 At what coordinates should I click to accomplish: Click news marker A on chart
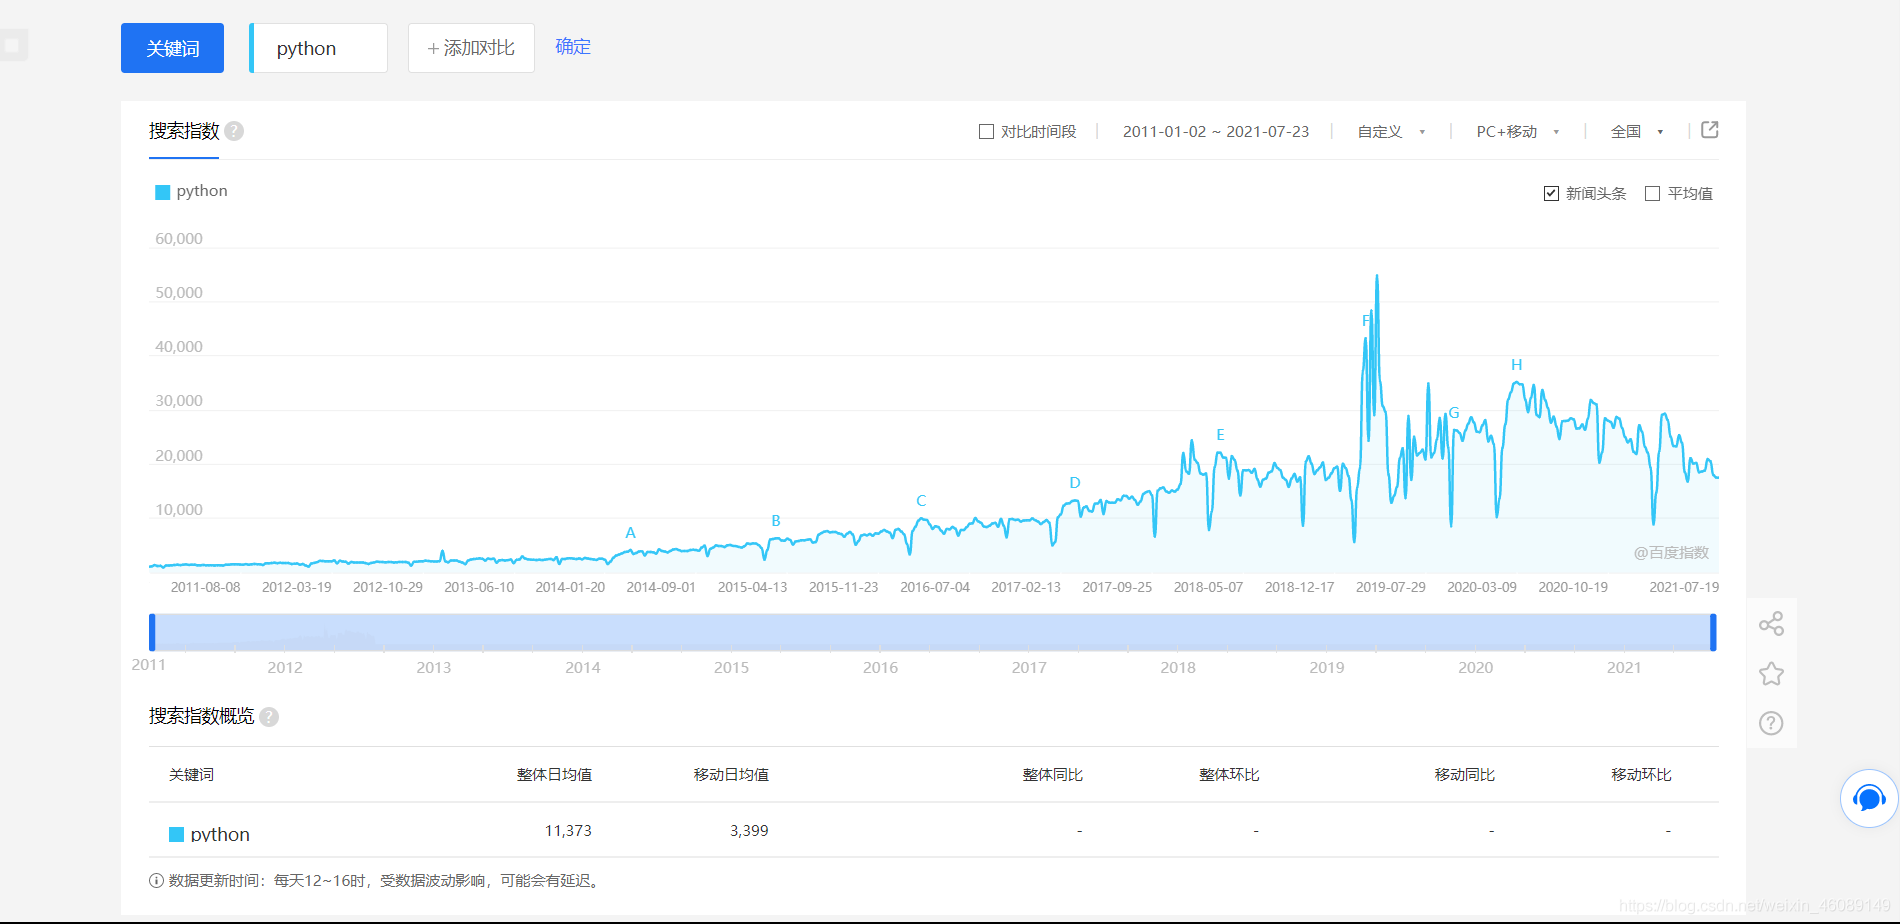coord(630,533)
